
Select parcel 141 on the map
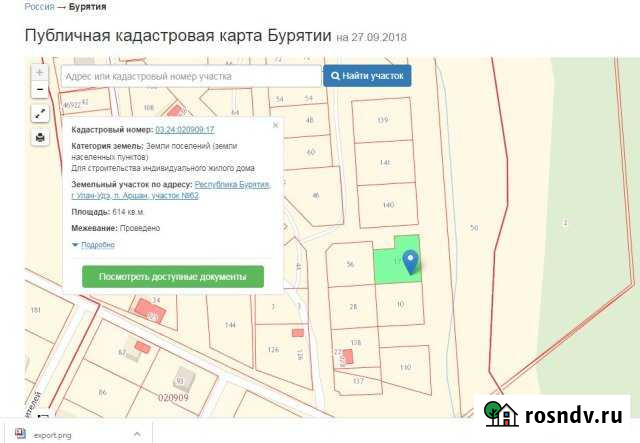click(x=385, y=163)
